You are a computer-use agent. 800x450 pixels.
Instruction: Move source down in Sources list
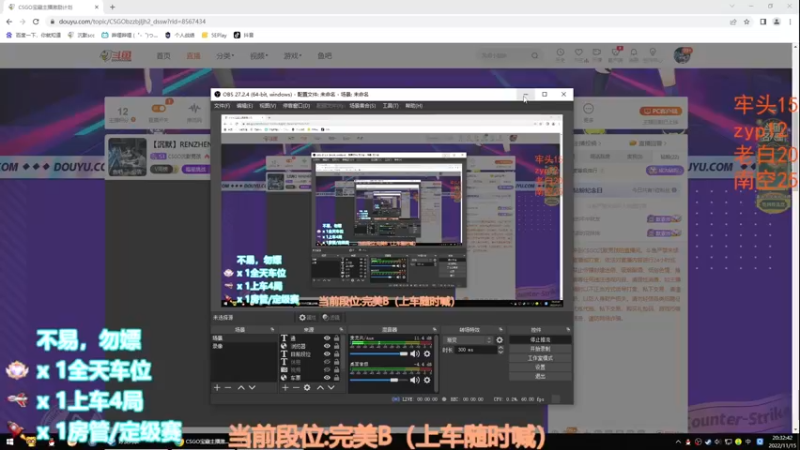(331, 388)
